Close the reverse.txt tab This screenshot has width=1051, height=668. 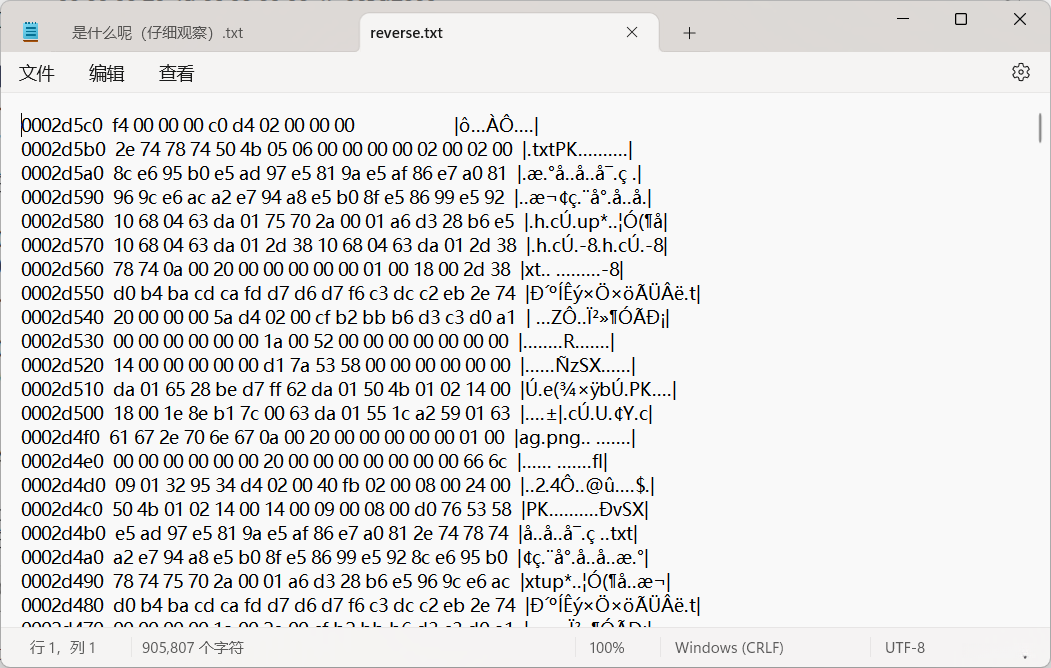pos(631,32)
